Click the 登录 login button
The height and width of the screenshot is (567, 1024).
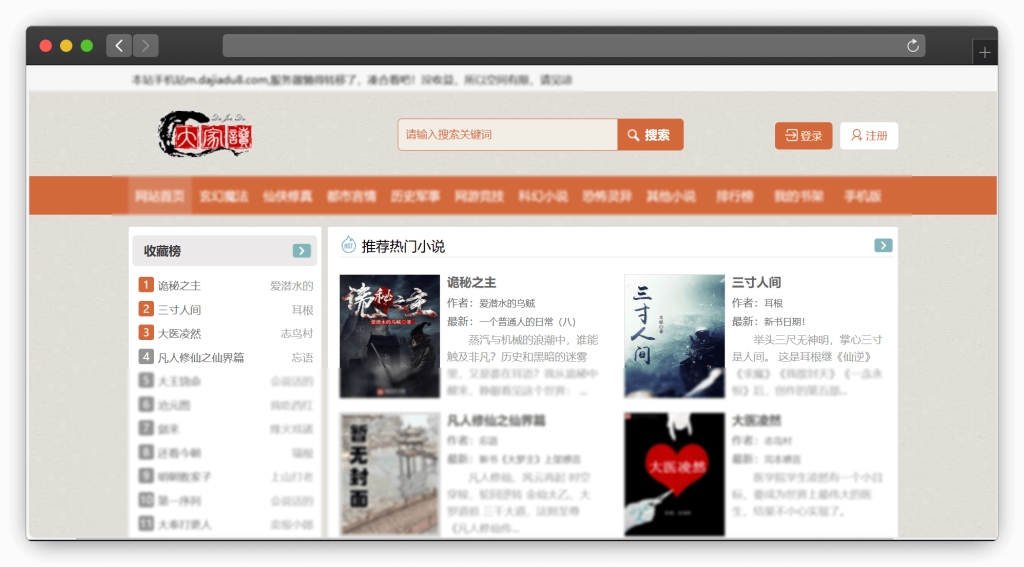[803, 135]
